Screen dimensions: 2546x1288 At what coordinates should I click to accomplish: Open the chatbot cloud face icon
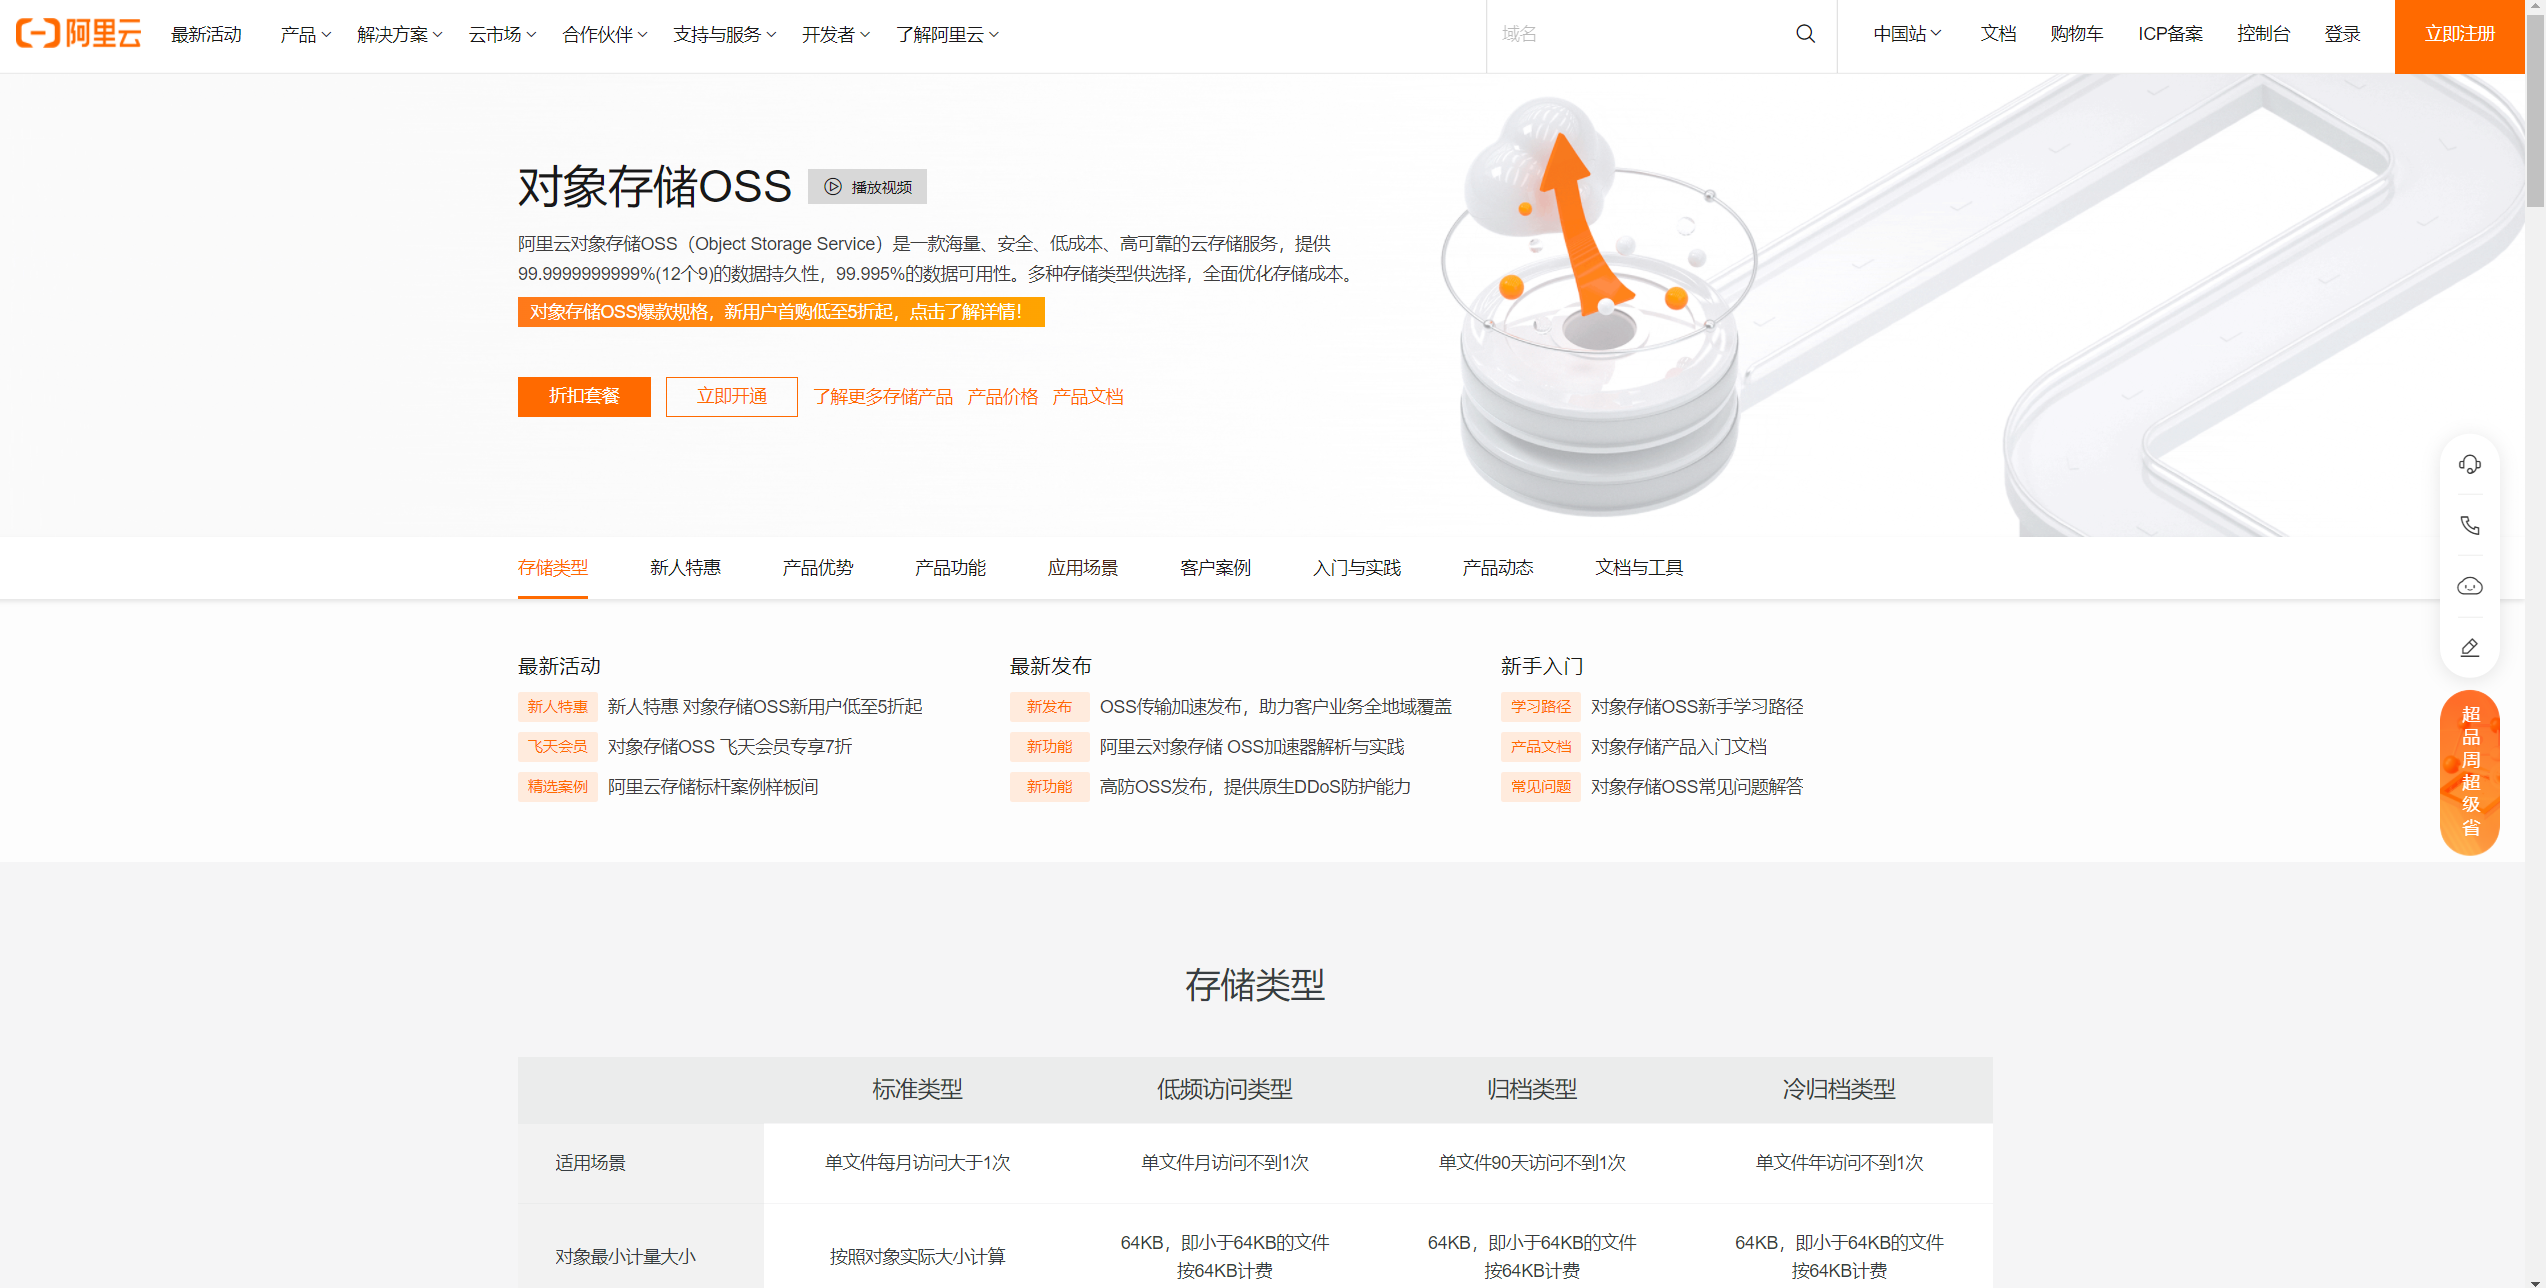[x=2469, y=586]
